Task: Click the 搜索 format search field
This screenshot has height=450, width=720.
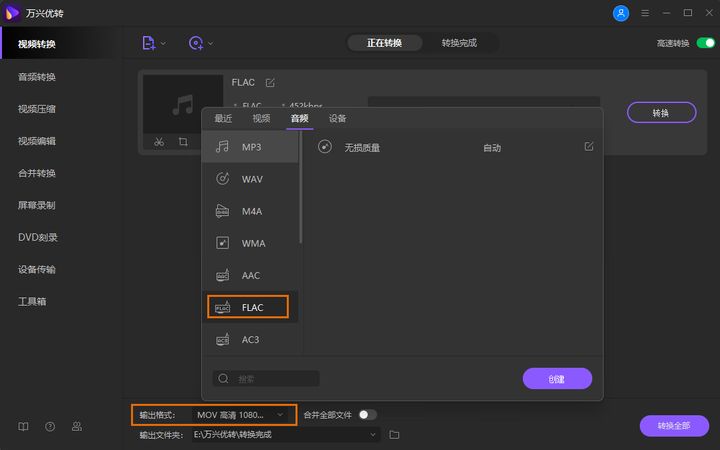Action: 266,379
